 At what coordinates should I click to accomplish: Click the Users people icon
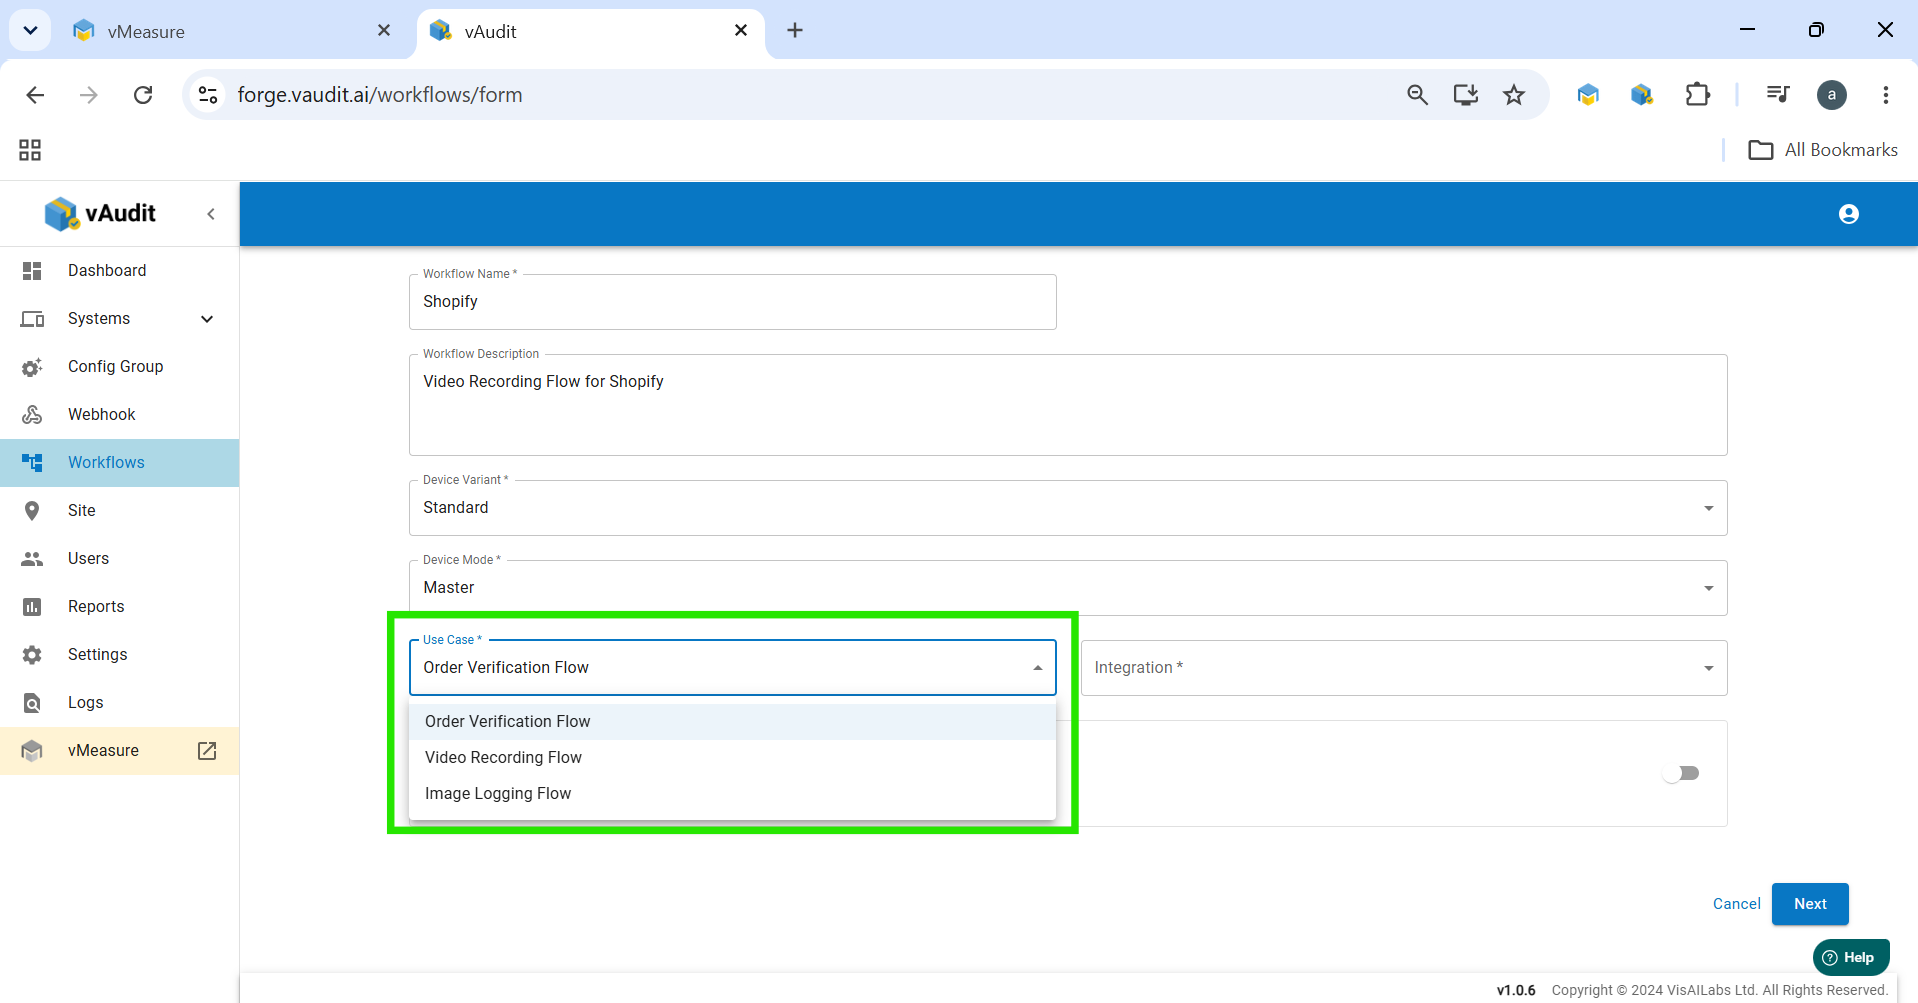[x=32, y=559]
